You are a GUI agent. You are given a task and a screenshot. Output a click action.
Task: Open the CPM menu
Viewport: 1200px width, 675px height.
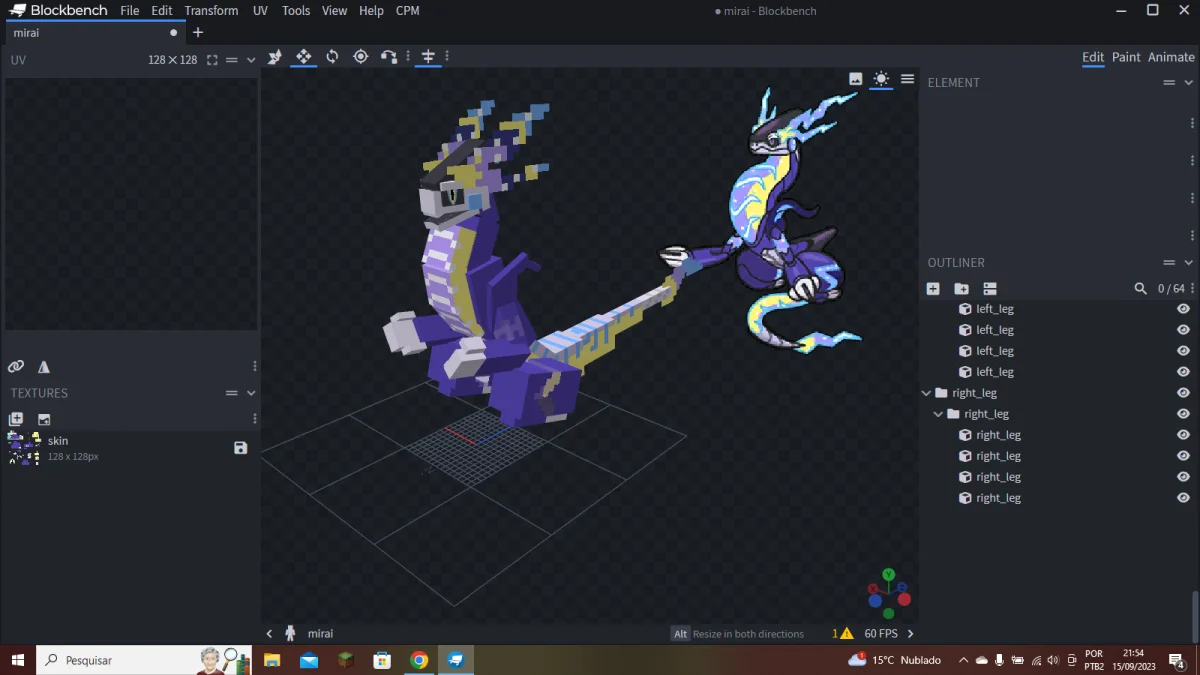407,10
